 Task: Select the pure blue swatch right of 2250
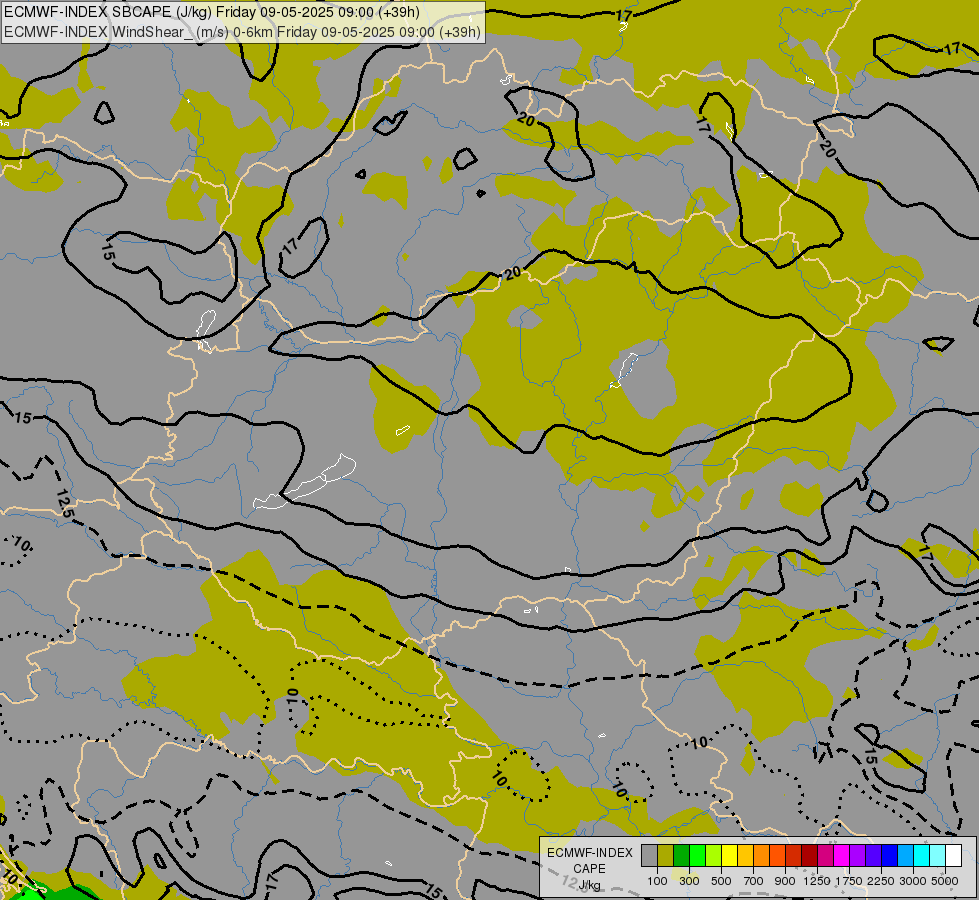(890, 855)
